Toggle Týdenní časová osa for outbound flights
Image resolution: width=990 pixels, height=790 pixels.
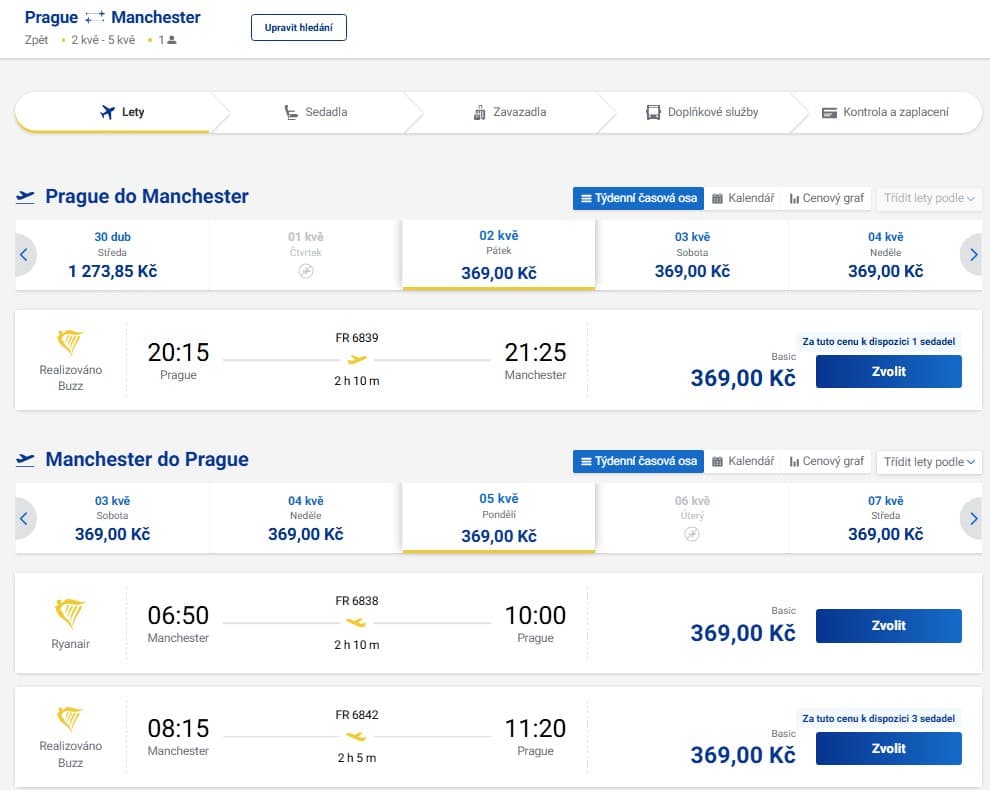click(637, 198)
